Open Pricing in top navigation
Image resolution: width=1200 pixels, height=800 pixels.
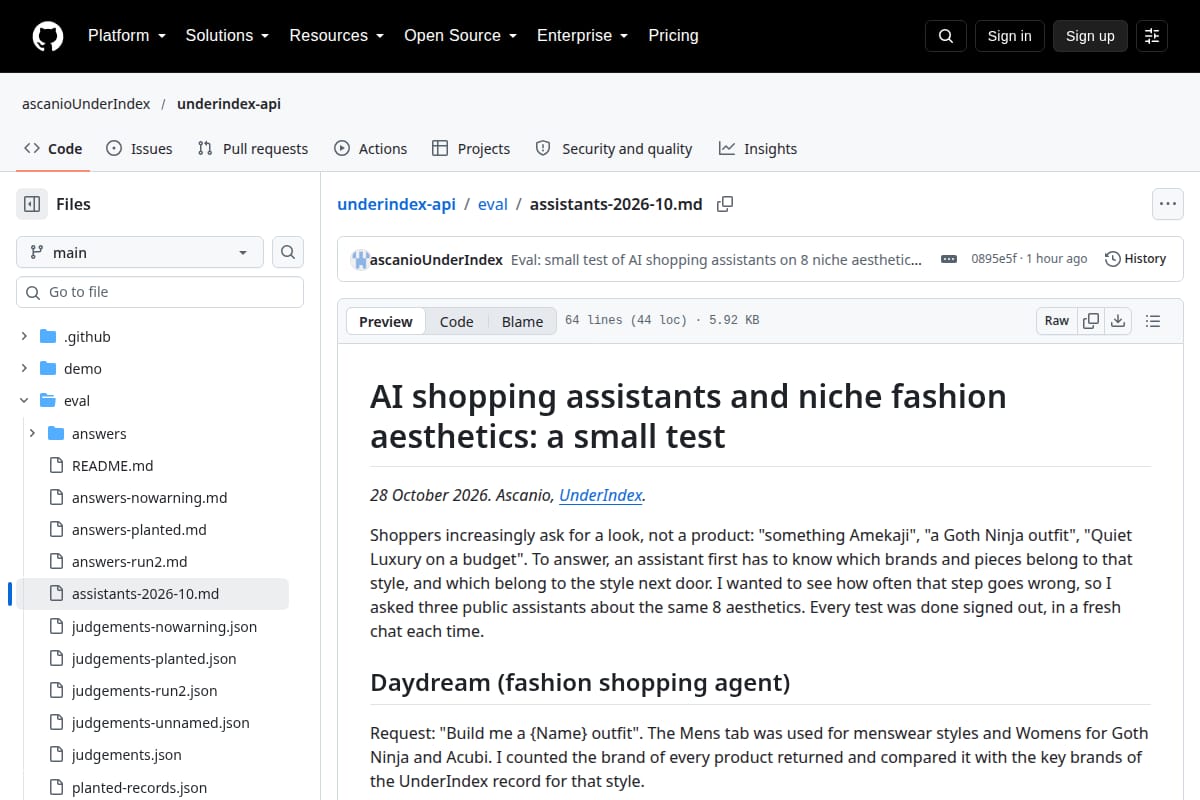pyautogui.click(x=673, y=35)
